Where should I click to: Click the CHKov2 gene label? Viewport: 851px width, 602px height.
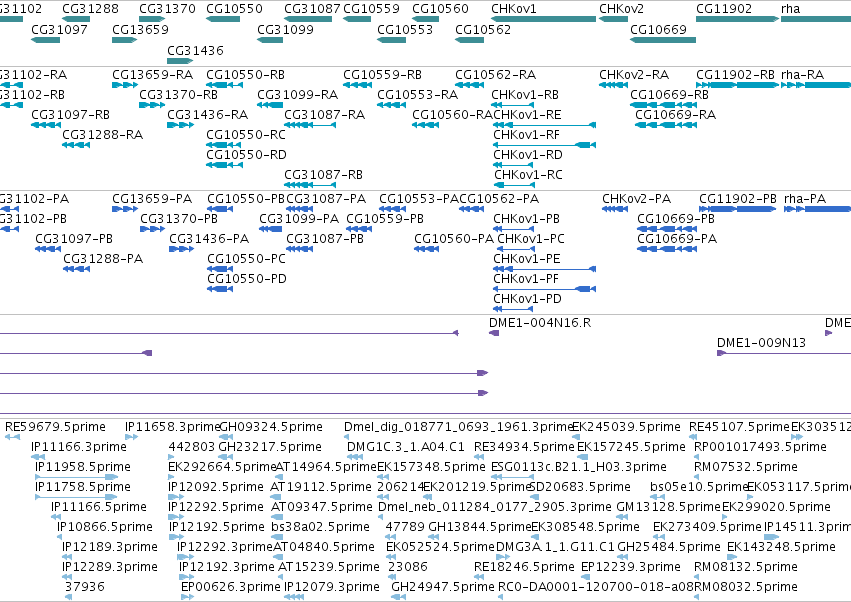(621, 9)
